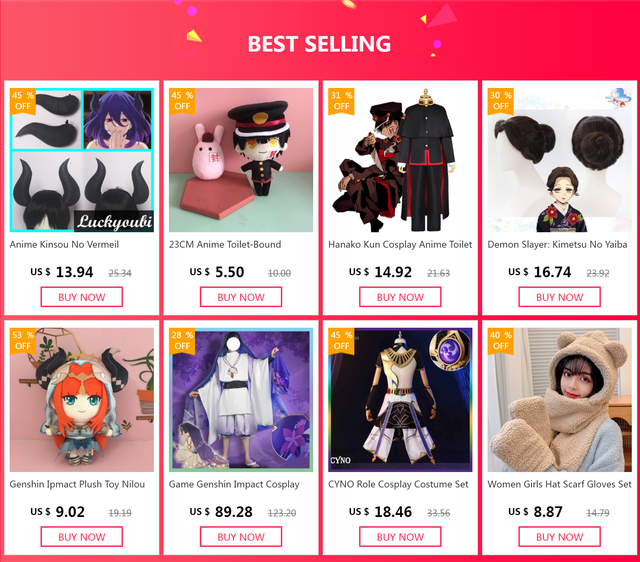The image size is (640, 562).
Task: Click Buy Now under Hanako Kun Cosplay
Action: [x=400, y=297]
